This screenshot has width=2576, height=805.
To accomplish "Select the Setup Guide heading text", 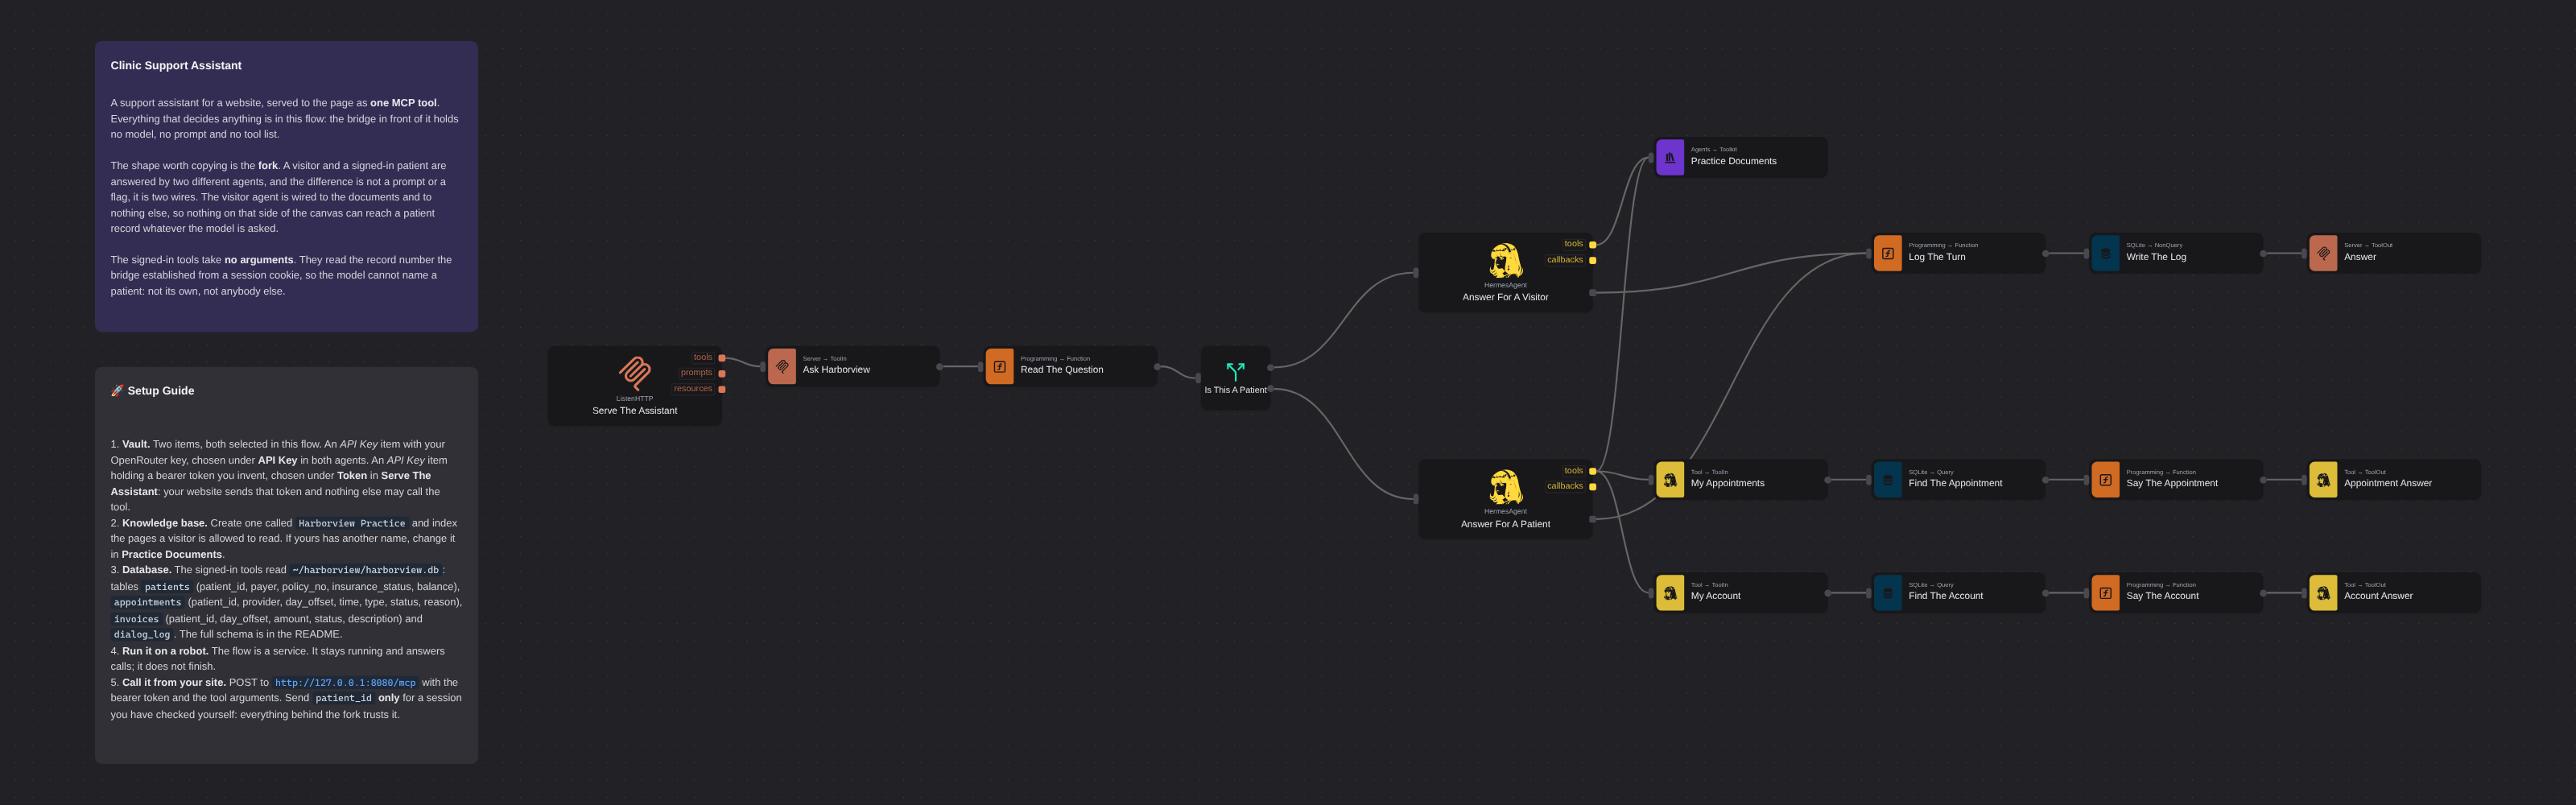I will point(161,391).
